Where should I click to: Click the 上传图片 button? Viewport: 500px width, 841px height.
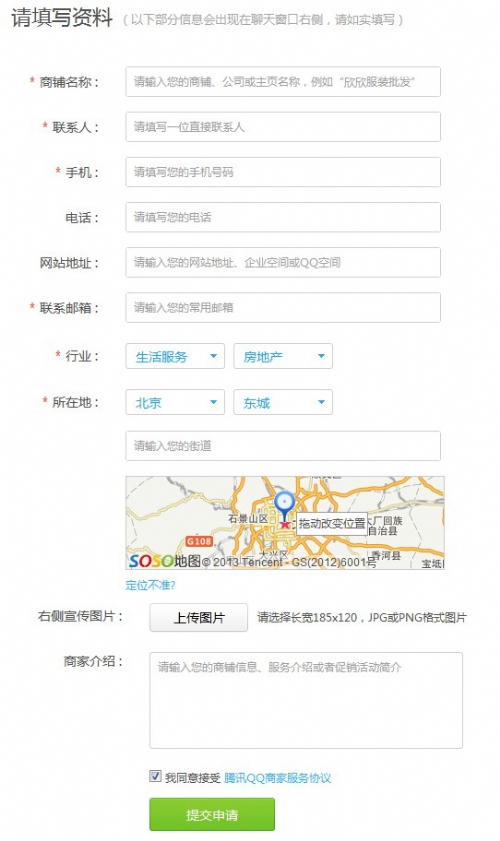pyautogui.click(x=198, y=617)
